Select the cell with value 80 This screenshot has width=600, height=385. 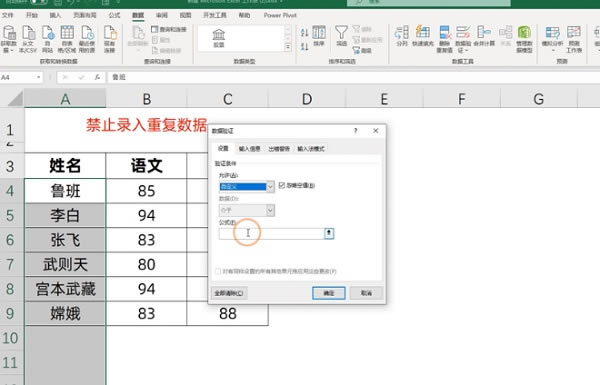click(x=146, y=264)
